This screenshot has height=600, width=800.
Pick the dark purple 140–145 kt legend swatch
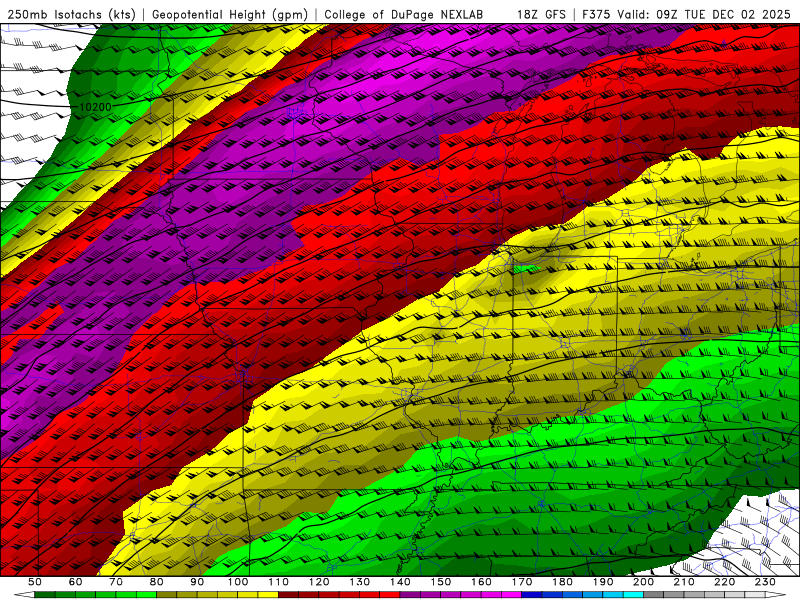pyautogui.click(x=410, y=594)
